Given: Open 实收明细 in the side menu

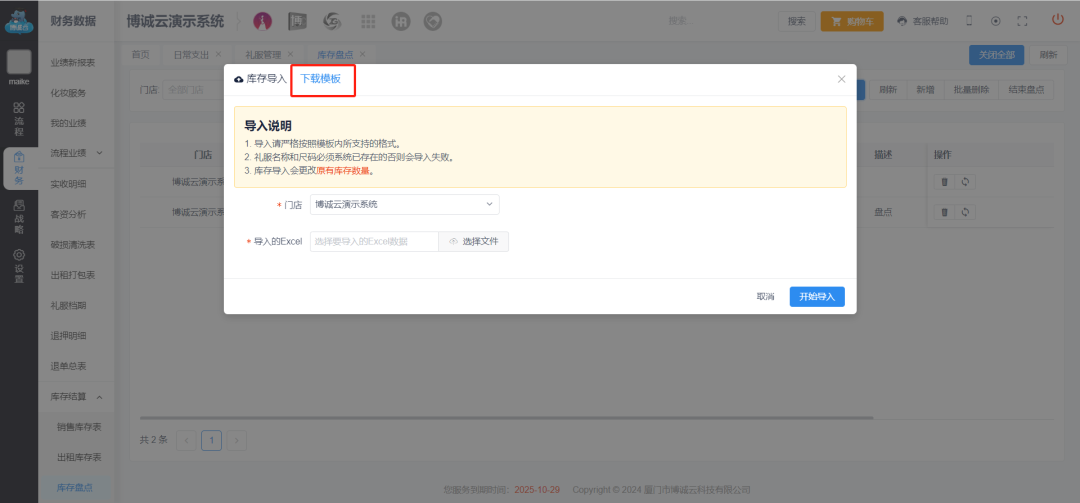Looking at the screenshot, I should [68, 184].
